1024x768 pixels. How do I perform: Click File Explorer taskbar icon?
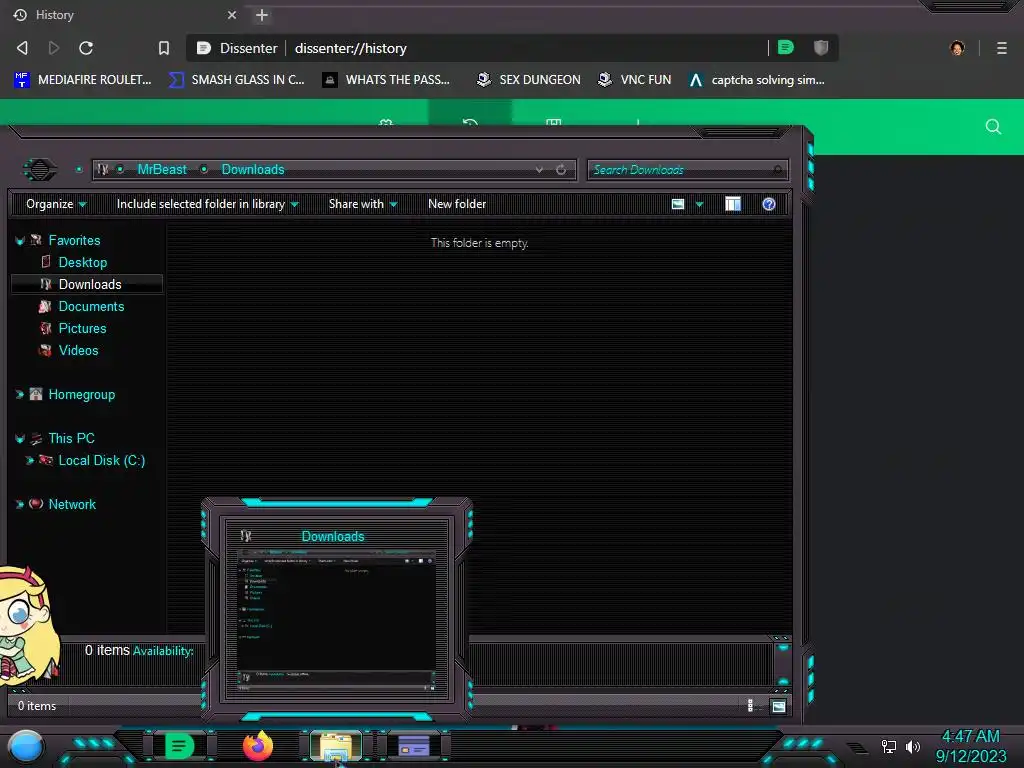coord(336,746)
